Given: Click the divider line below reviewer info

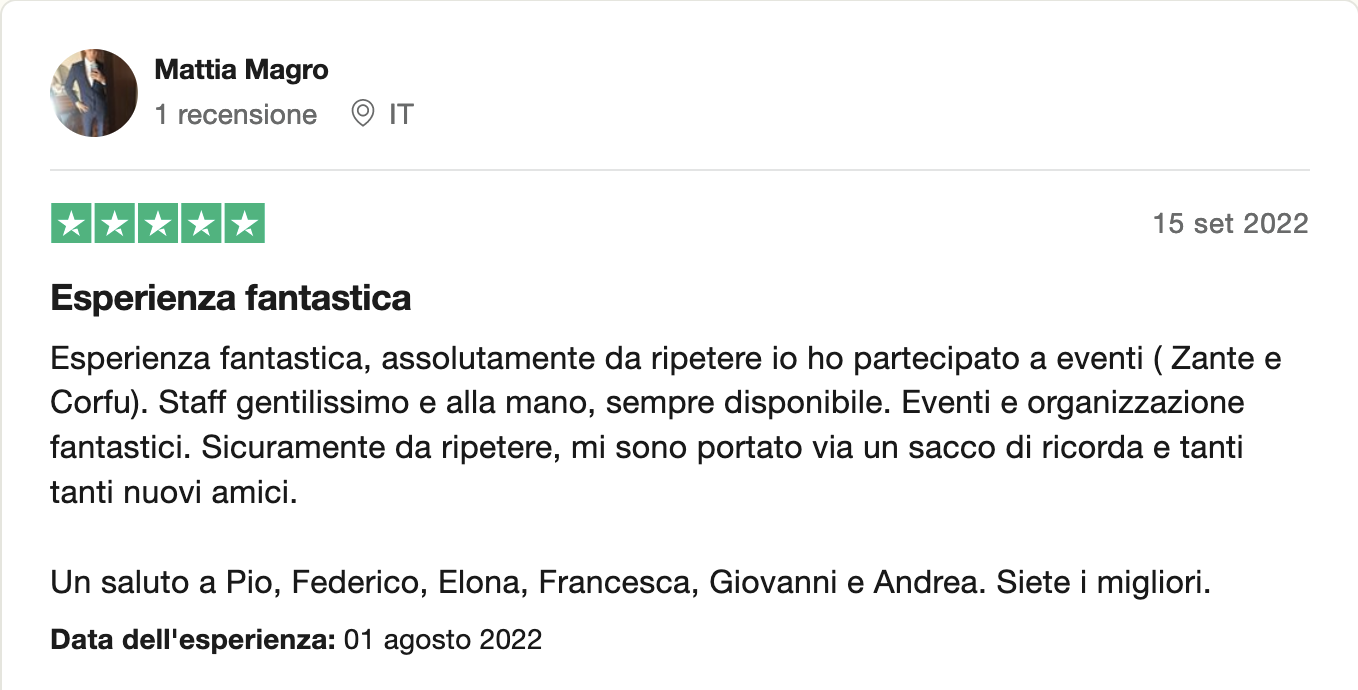Looking at the screenshot, I should (680, 170).
